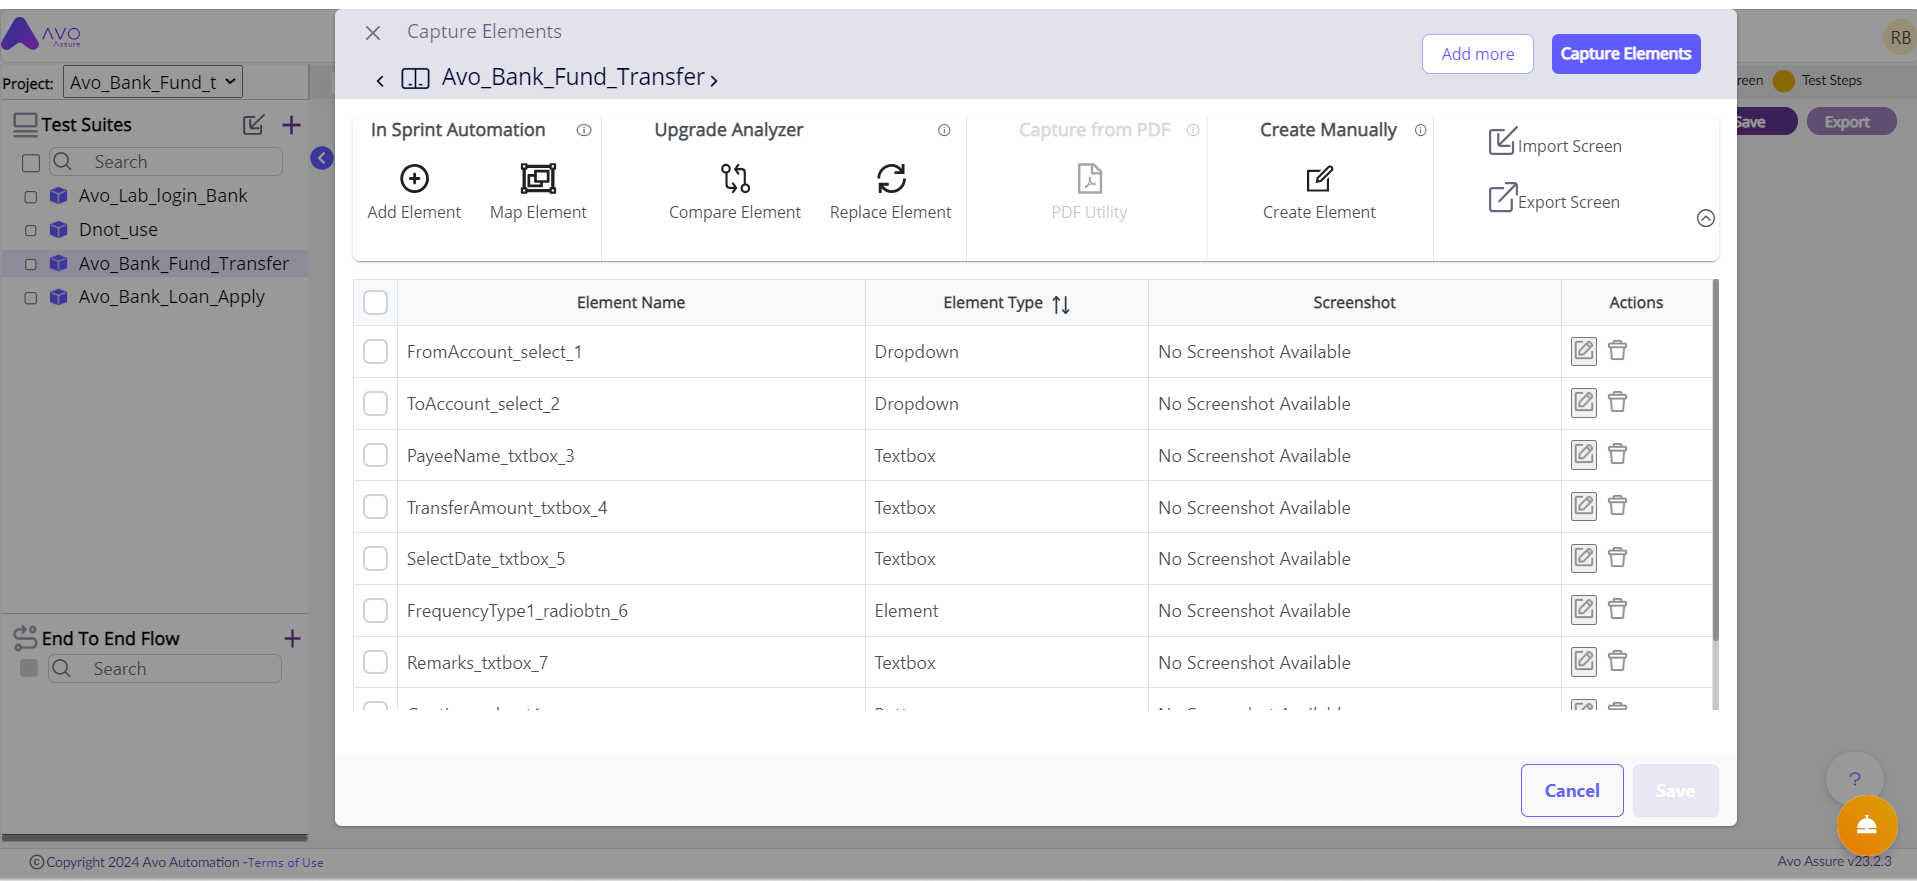Image resolution: width=1917 pixels, height=881 pixels.
Task: Collapse the toolbar panel with up chevron
Action: click(x=1706, y=219)
